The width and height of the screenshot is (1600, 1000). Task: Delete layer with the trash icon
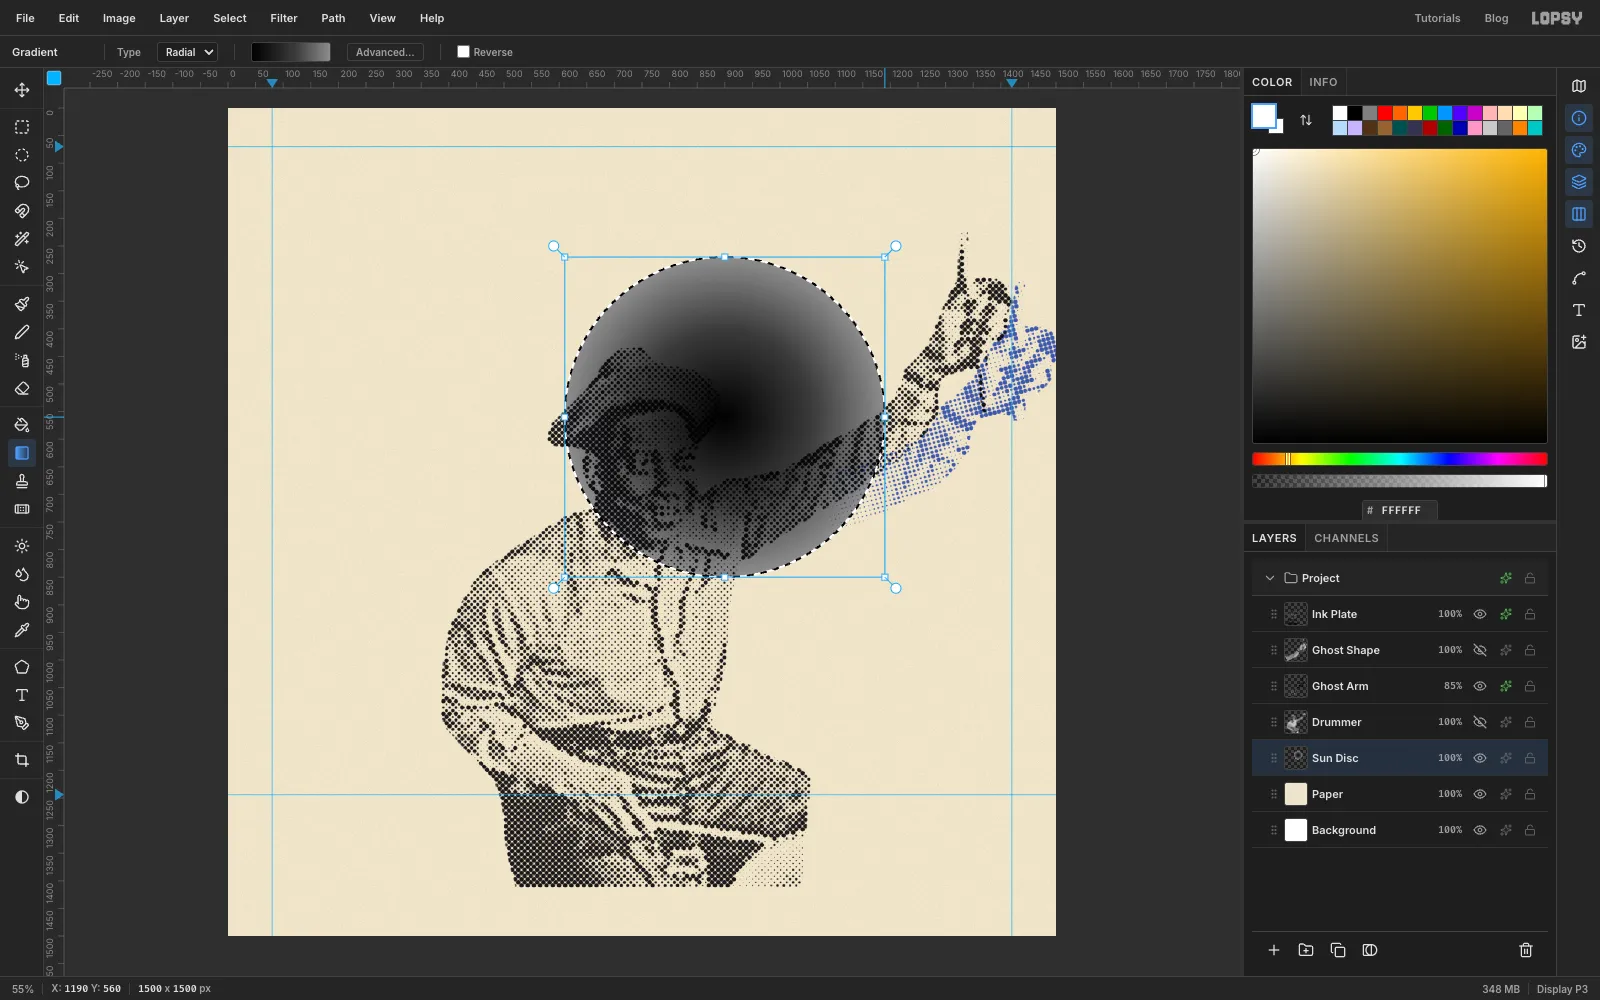tap(1526, 950)
